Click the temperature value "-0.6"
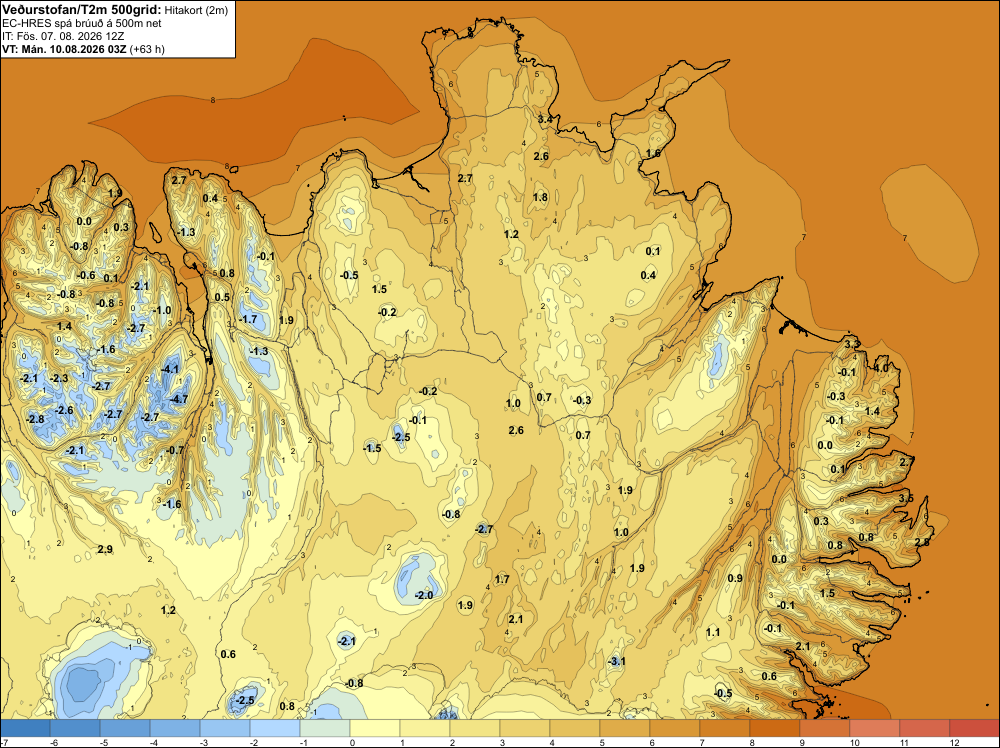 pyautogui.click(x=86, y=275)
